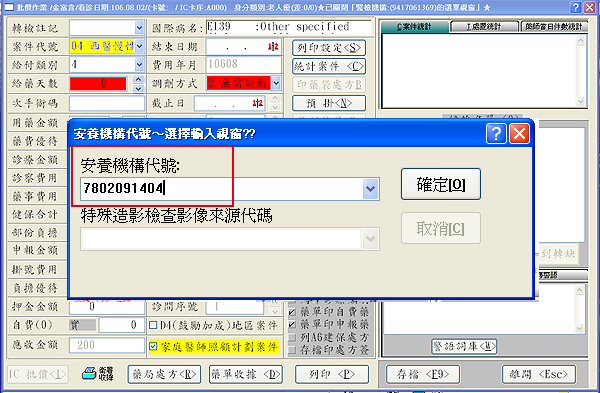Click the main window help icon

[575, 7]
